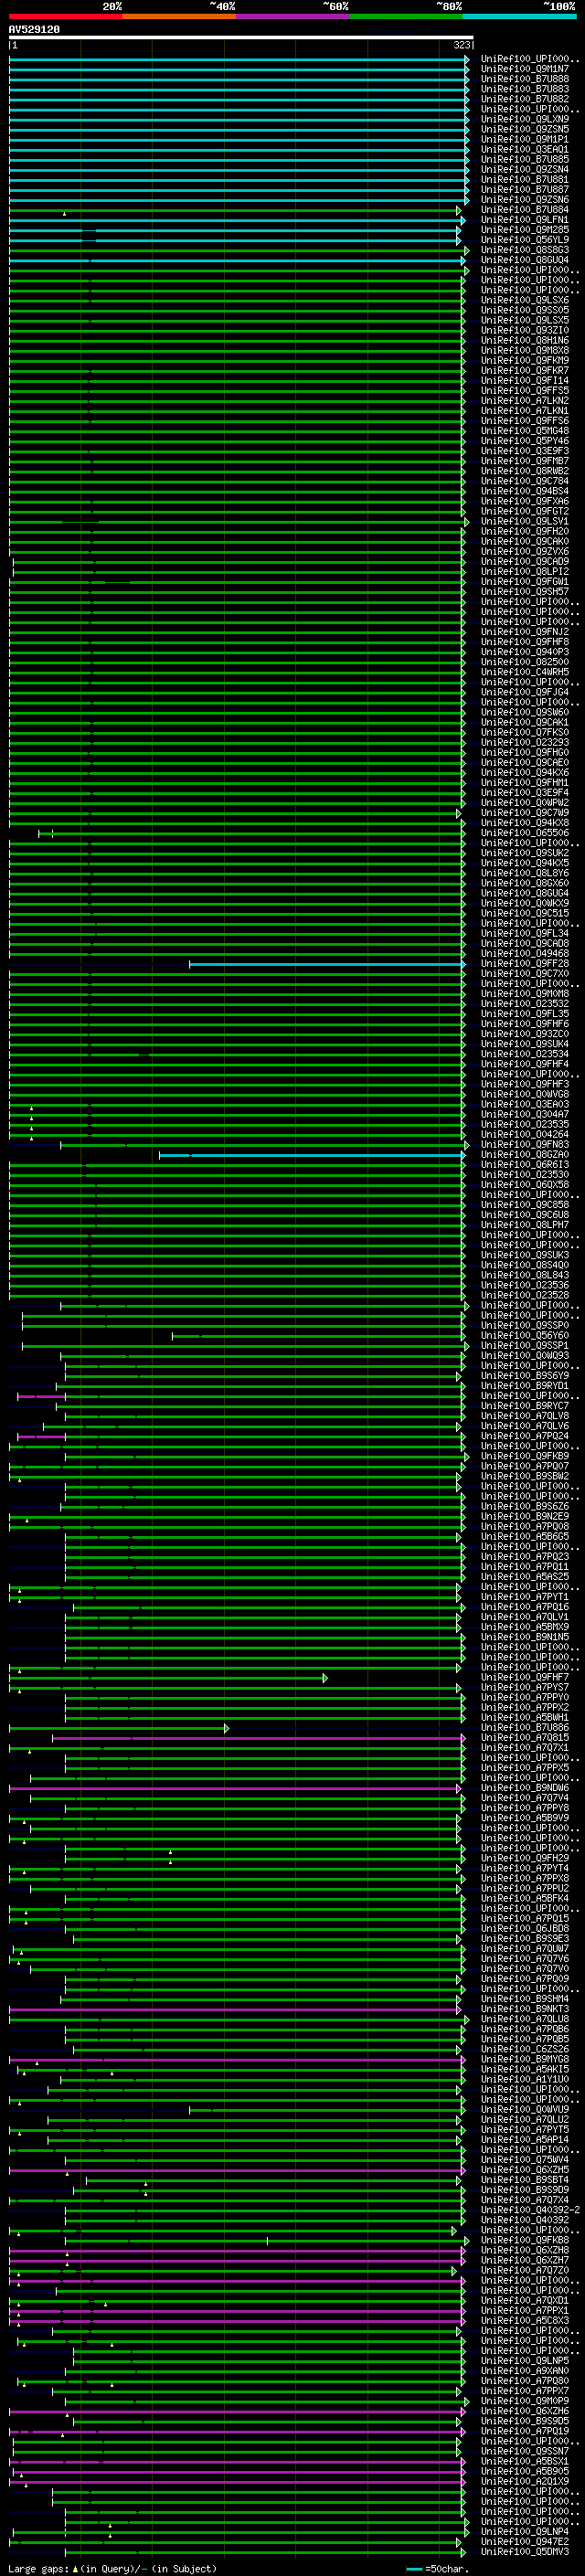Select hit label UniRef100_B7U883
The image size is (585, 2576).
click(525, 89)
